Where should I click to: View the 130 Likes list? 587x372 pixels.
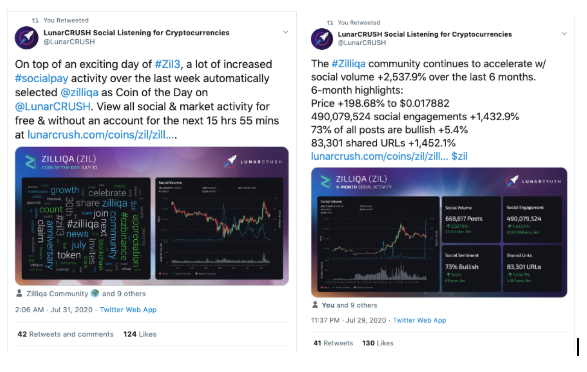pos(378,343)
